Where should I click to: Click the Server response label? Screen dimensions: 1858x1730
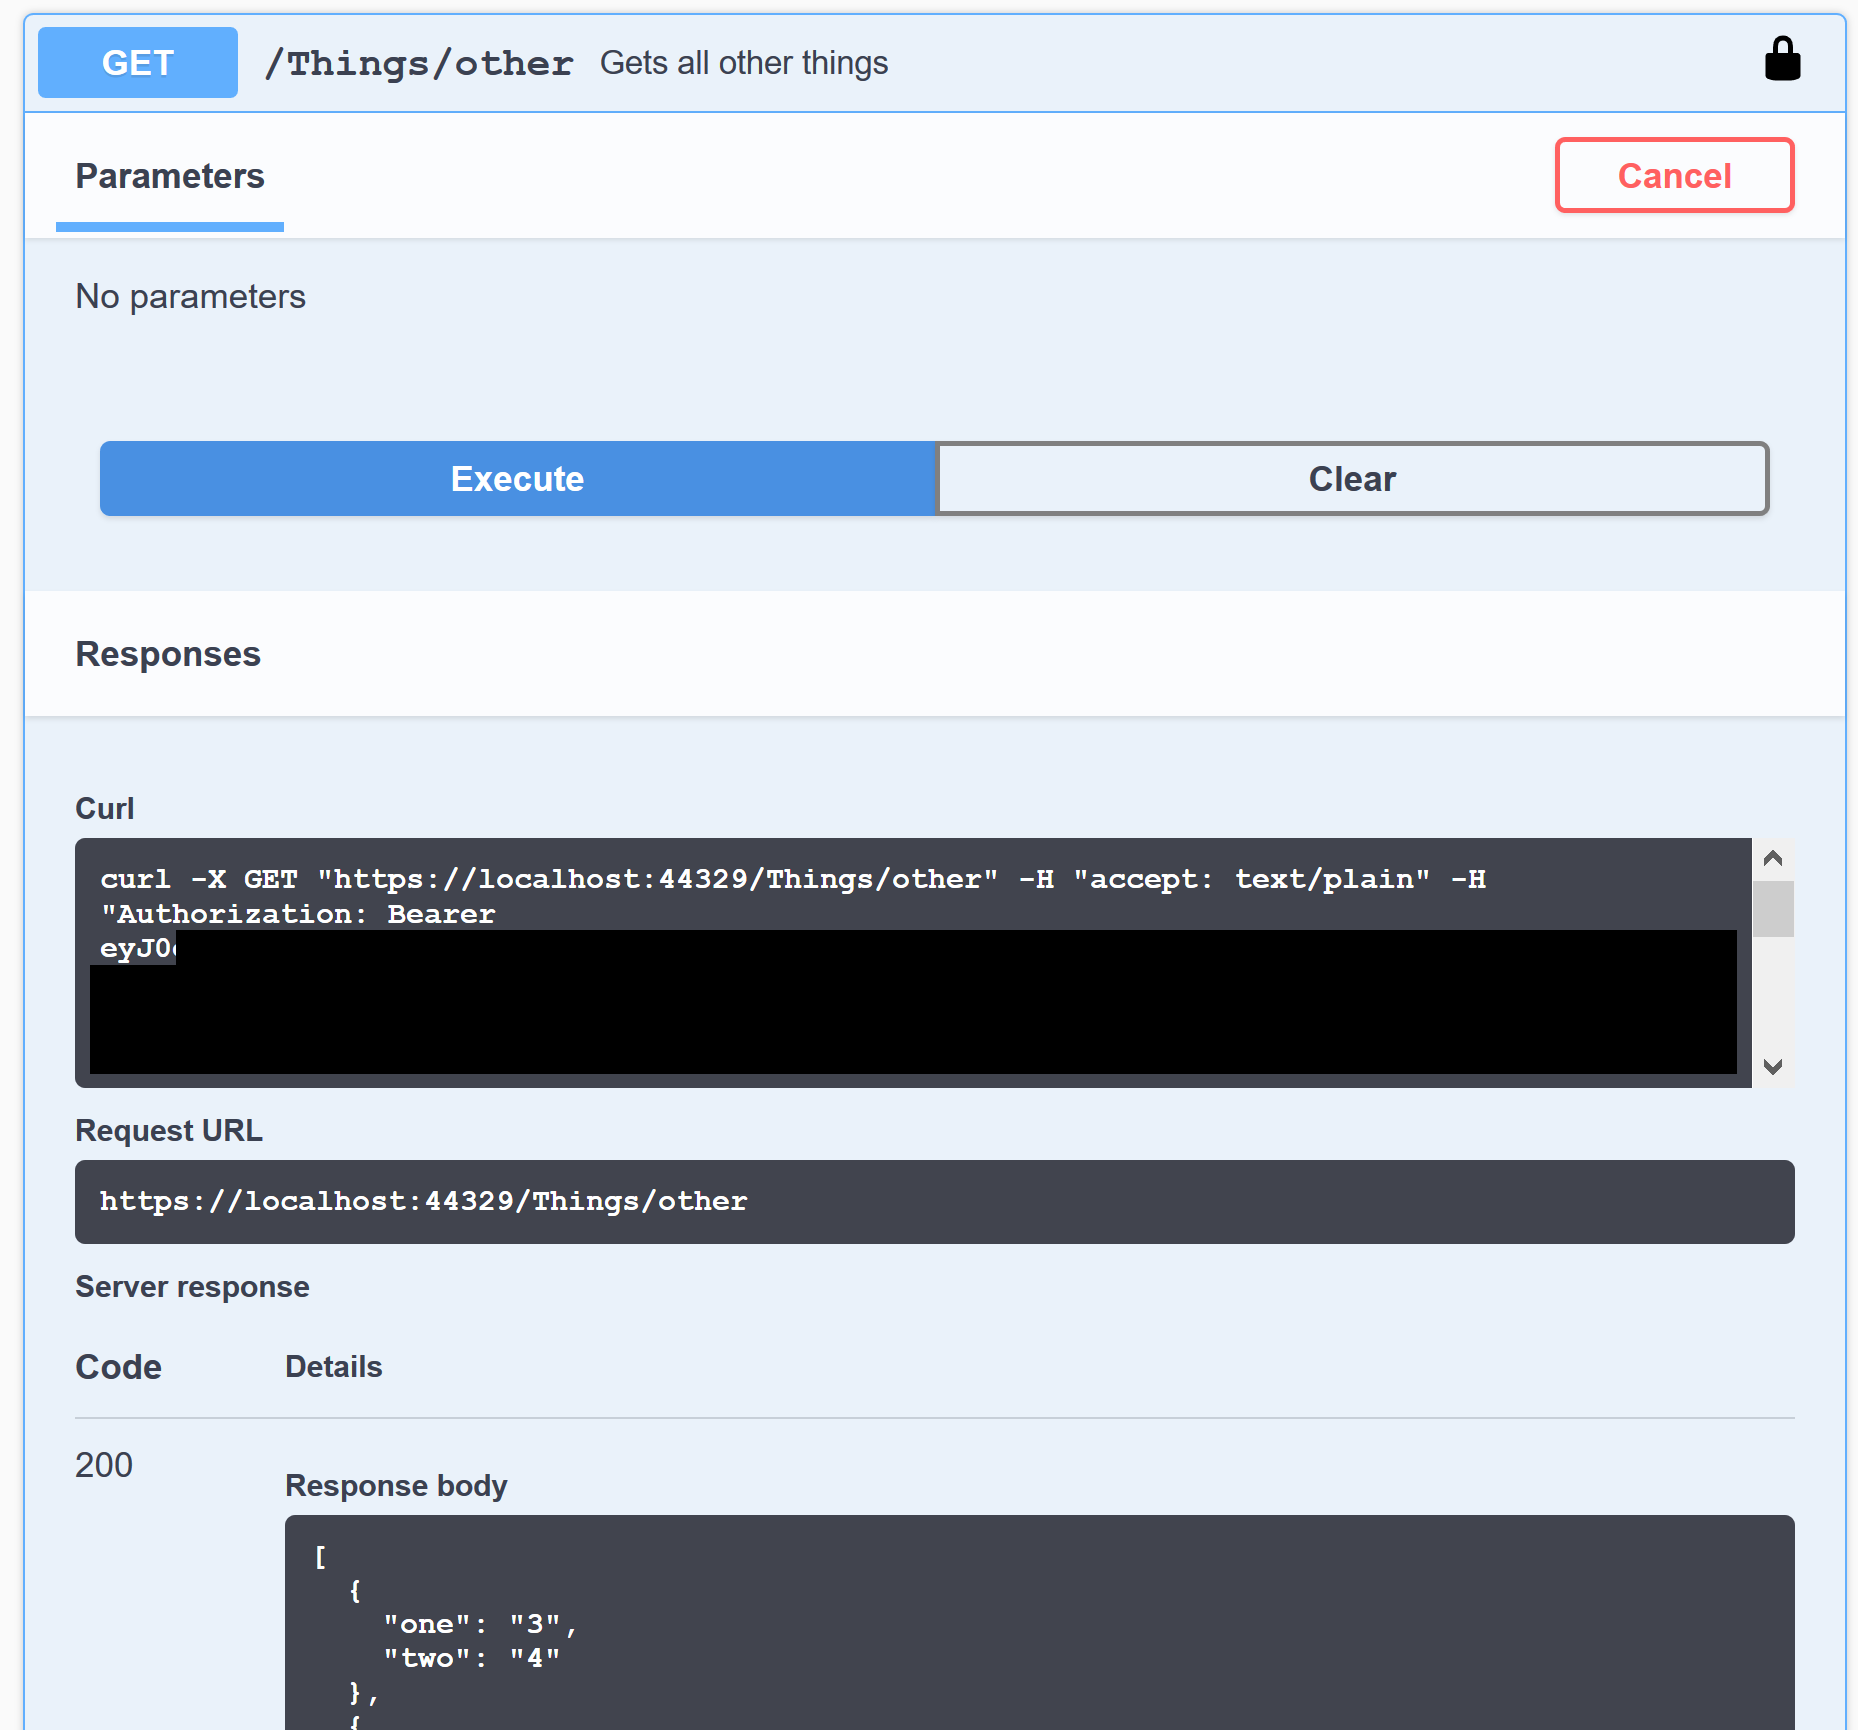pos(192,1287)
